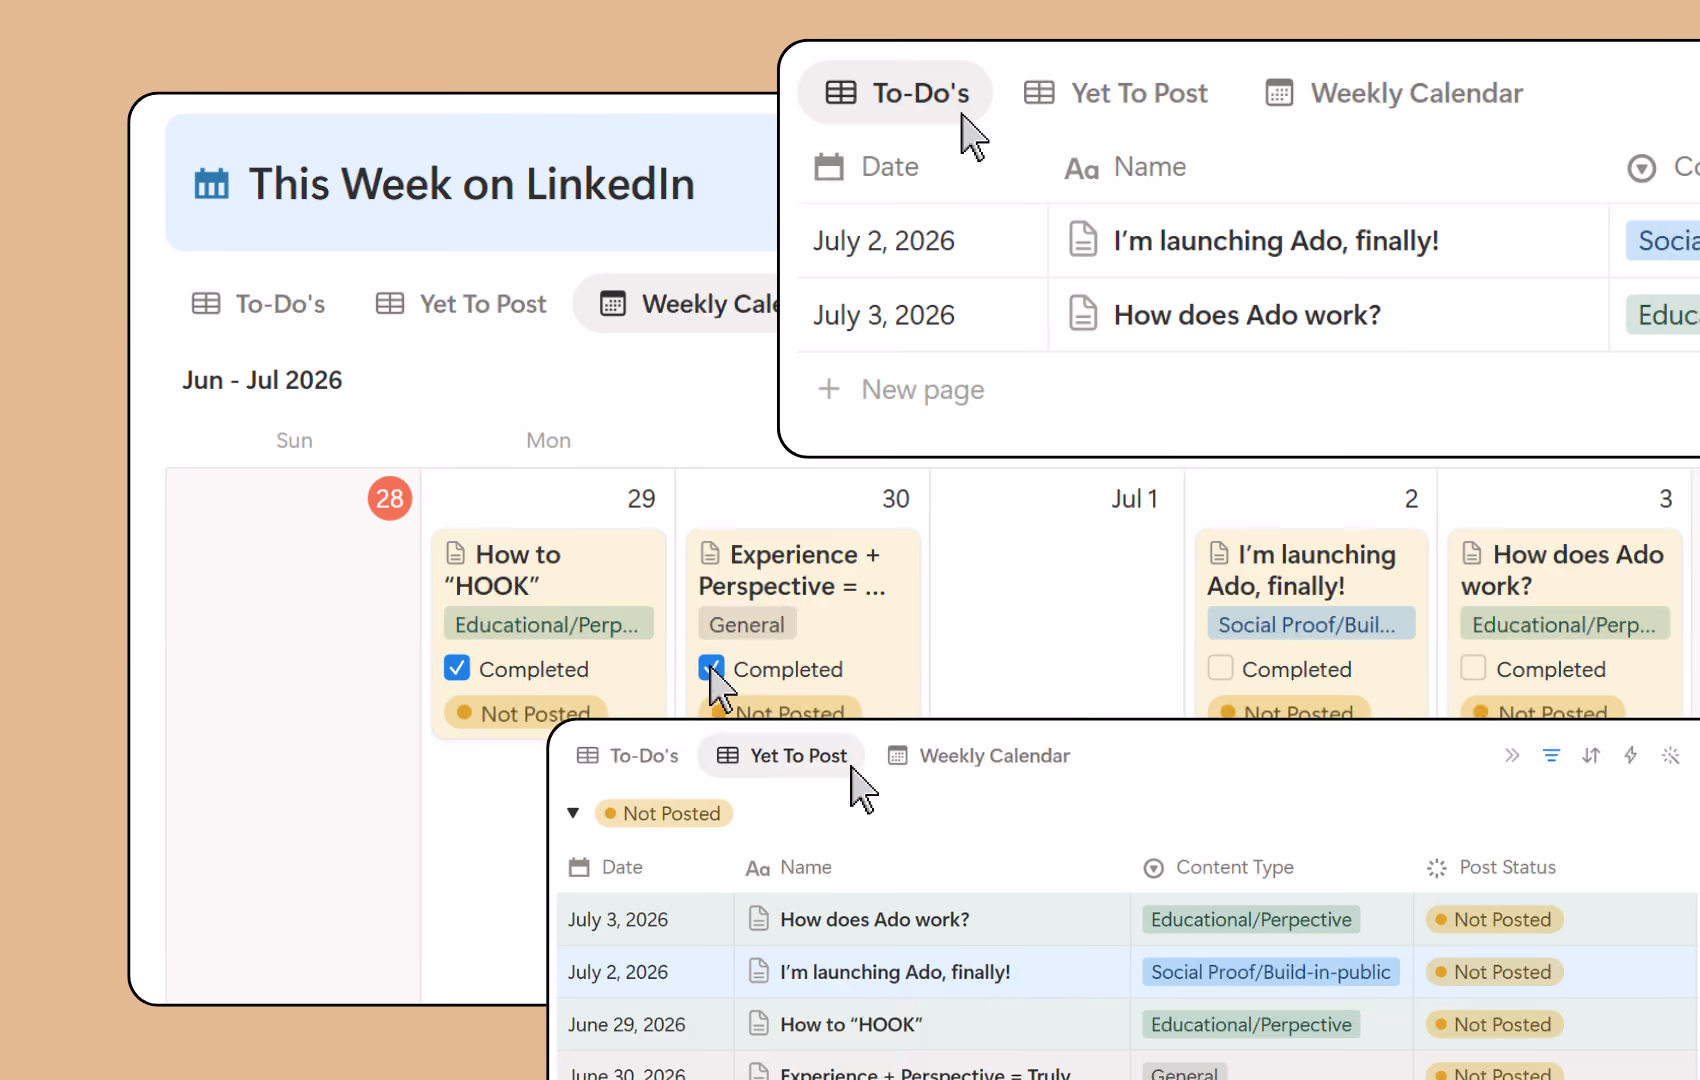Viewport: 1700px width, 1080px height.
Task: Click today's date 28 in calendar
Action: coord(390,498)
